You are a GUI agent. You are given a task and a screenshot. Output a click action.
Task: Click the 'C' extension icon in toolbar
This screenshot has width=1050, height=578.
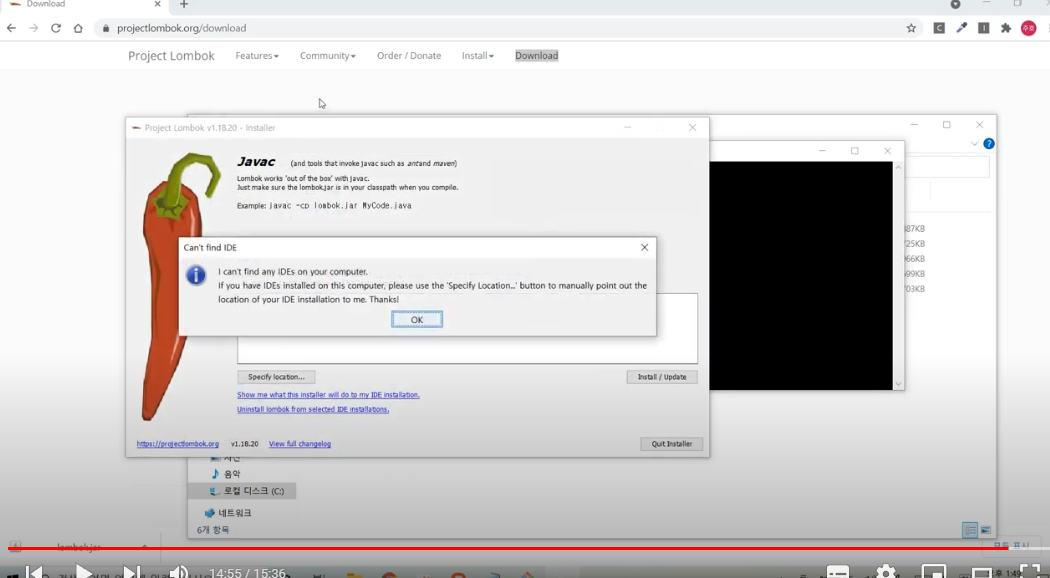pos(939,28)
